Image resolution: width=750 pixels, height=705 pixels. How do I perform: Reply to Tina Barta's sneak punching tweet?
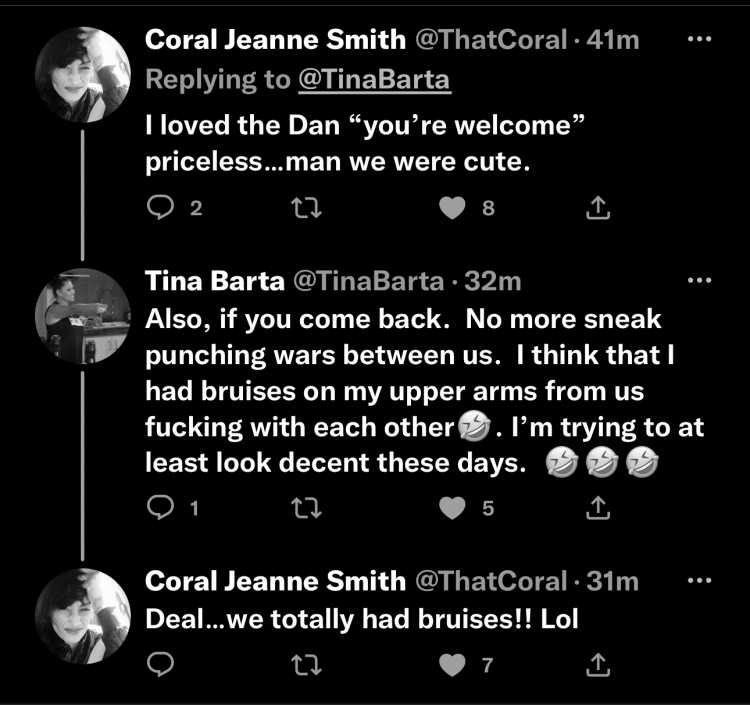click(x=160, y=508)
